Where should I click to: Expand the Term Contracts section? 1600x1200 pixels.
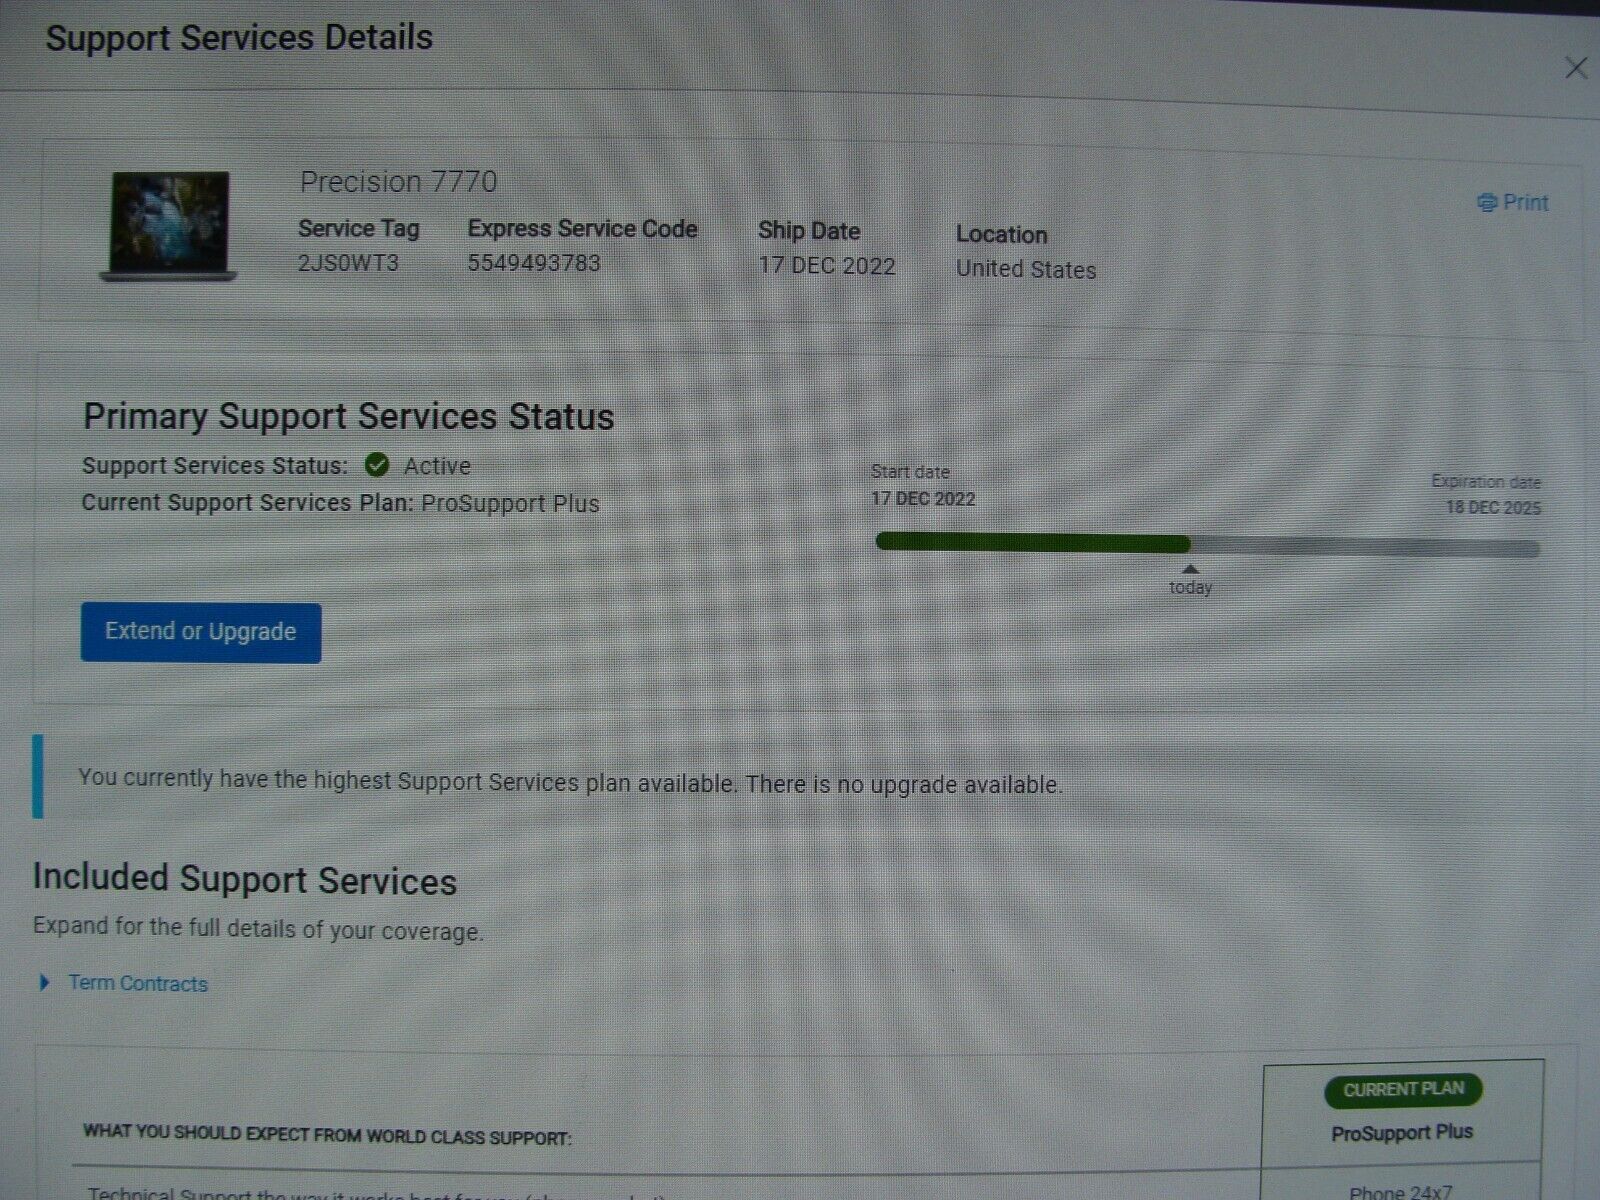click(x=45, y=983)
